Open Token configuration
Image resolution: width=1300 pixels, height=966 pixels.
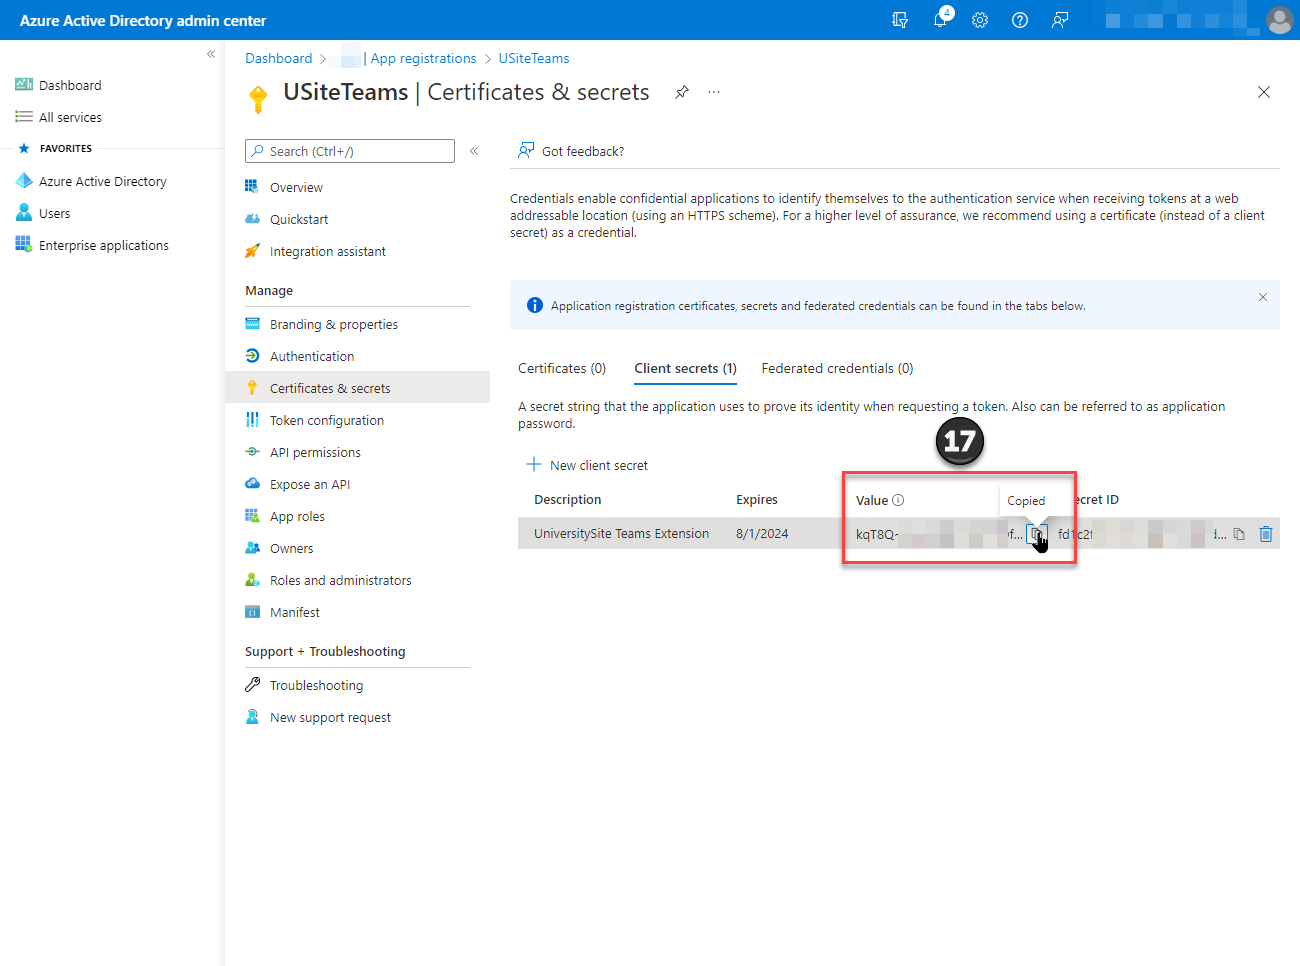(x=326, y=420)
